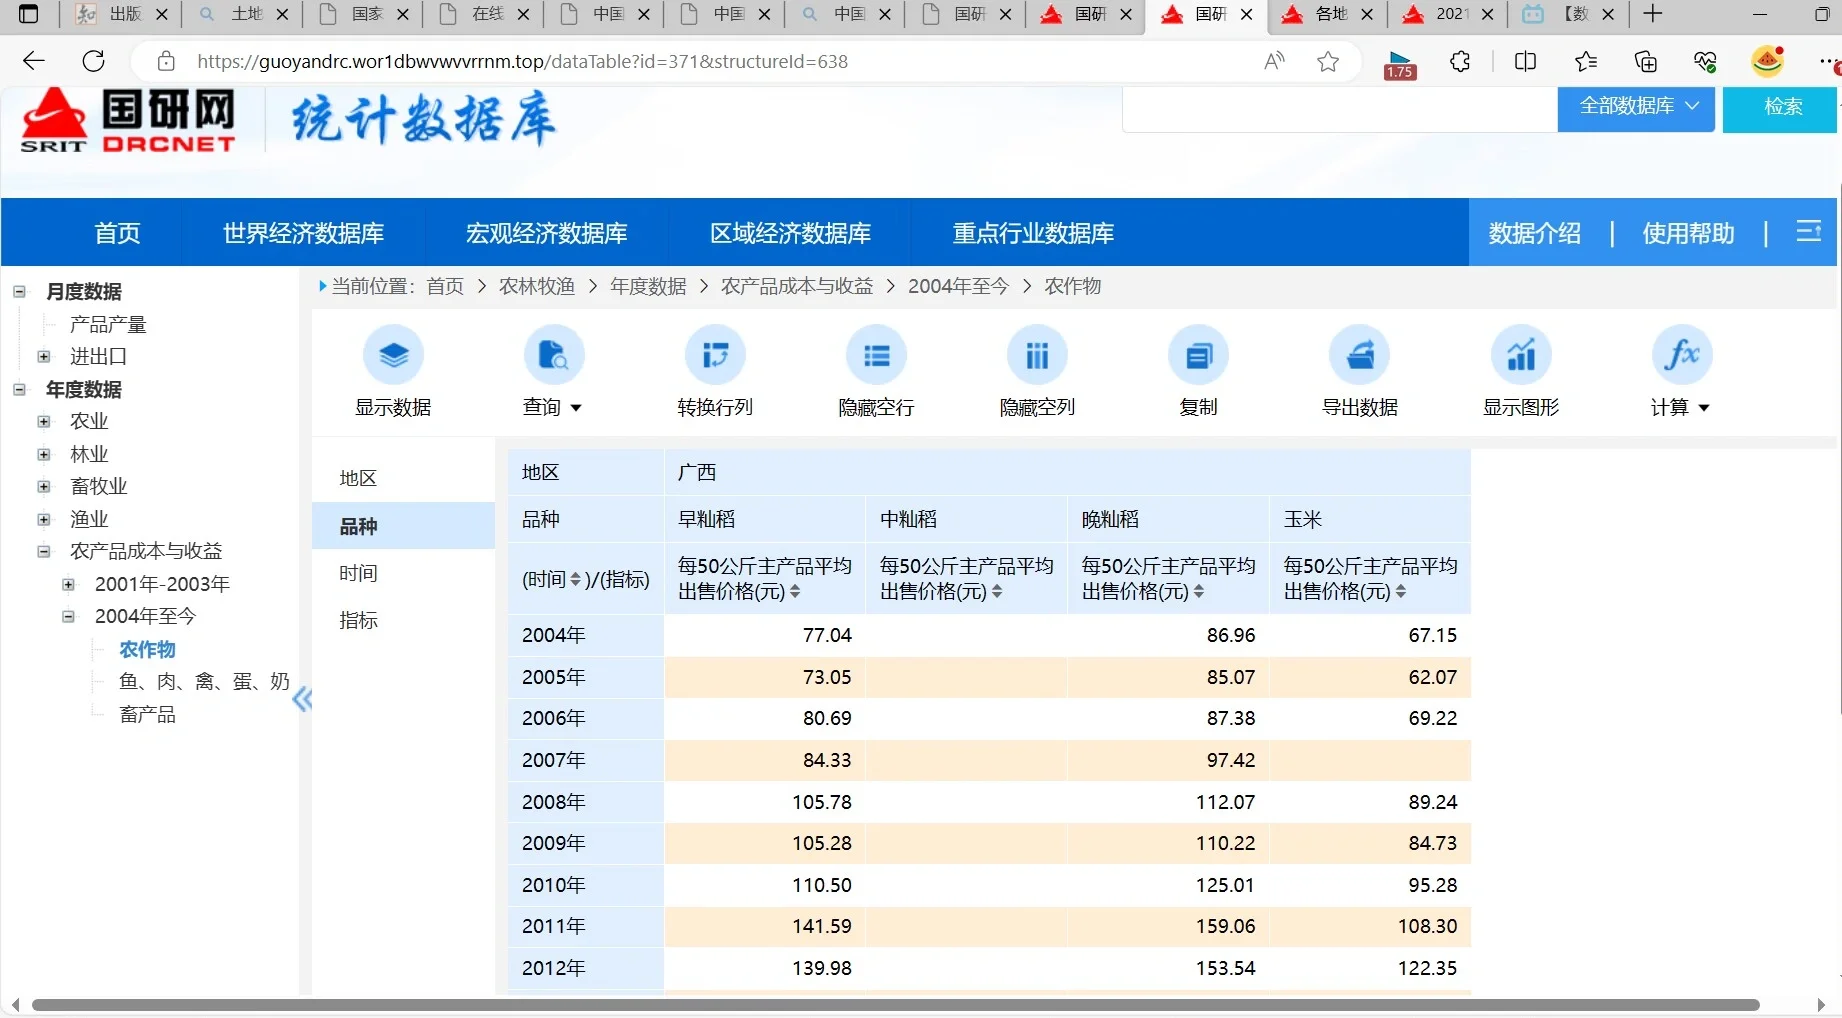Expand the 畜牧业 tree node
1842x1018 pixels.
click(x=44, y=486)
